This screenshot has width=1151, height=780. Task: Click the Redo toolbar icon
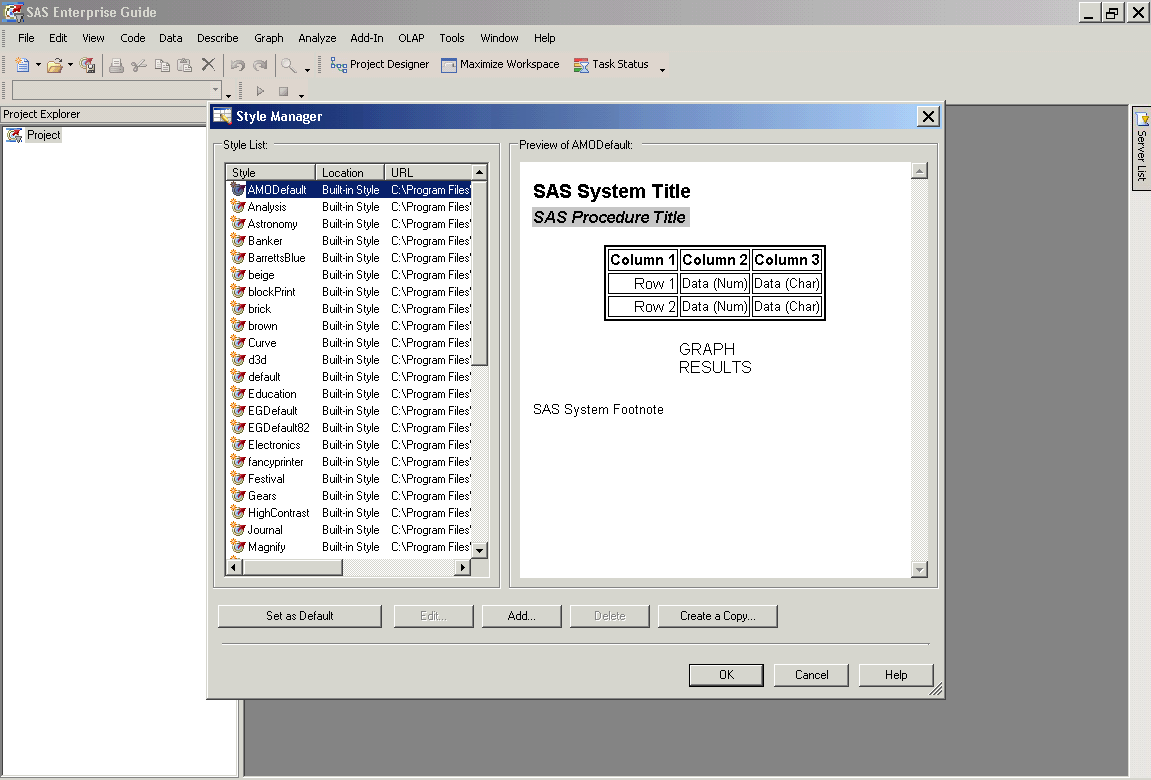pyautogui.click(x=260, y=65)
